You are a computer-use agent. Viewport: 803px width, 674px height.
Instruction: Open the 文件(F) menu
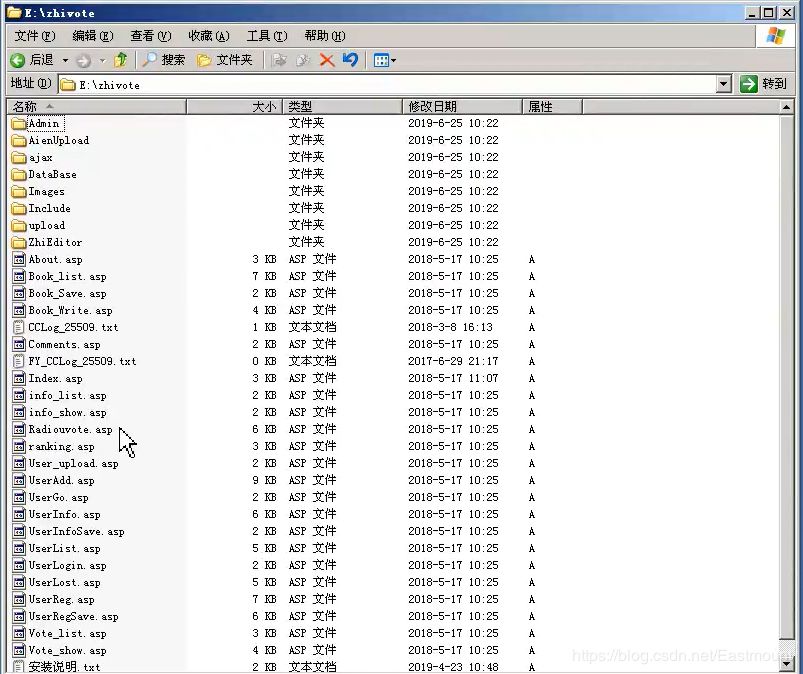point(34,36)
